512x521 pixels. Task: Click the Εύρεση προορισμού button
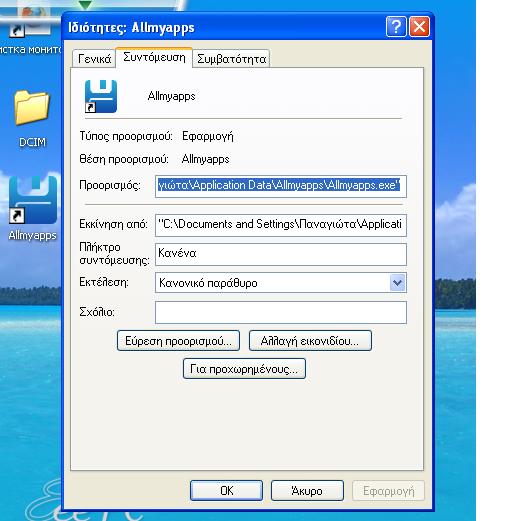coord(178,341)
